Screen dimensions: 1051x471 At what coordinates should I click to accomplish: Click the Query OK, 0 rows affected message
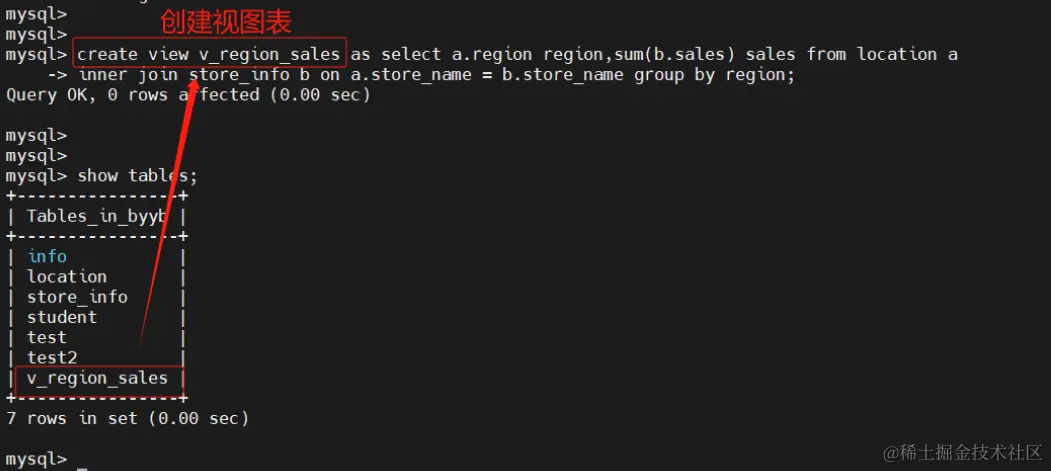coord(188,95)
